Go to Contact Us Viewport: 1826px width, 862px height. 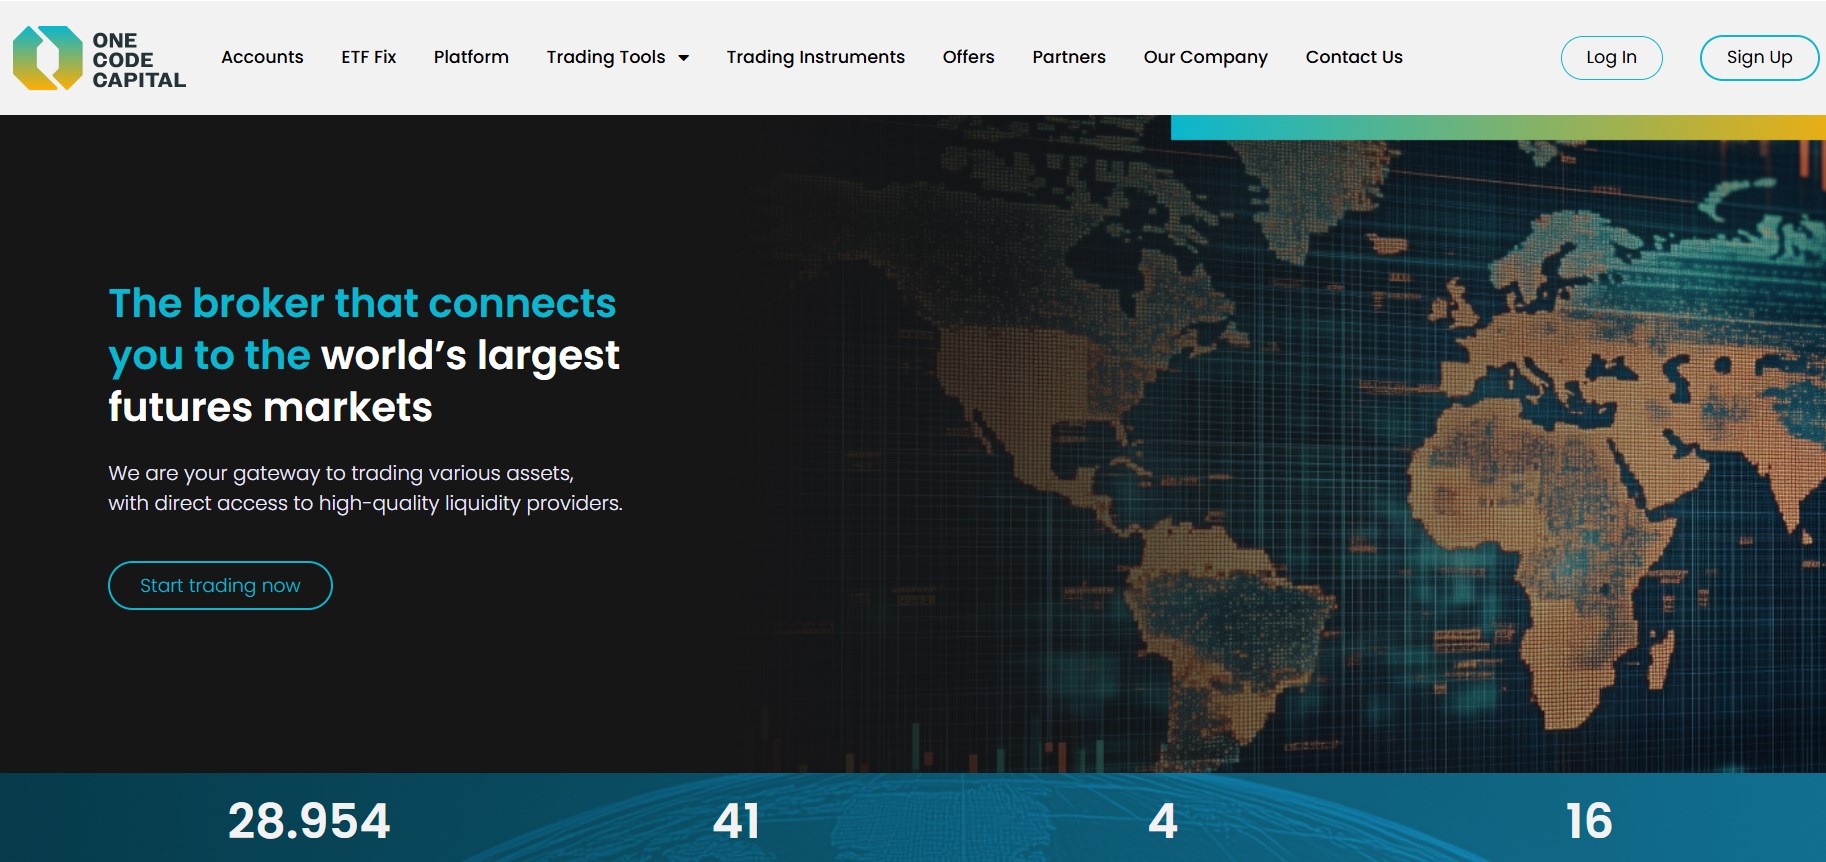pyautogui.click(x=1354, y=57)
